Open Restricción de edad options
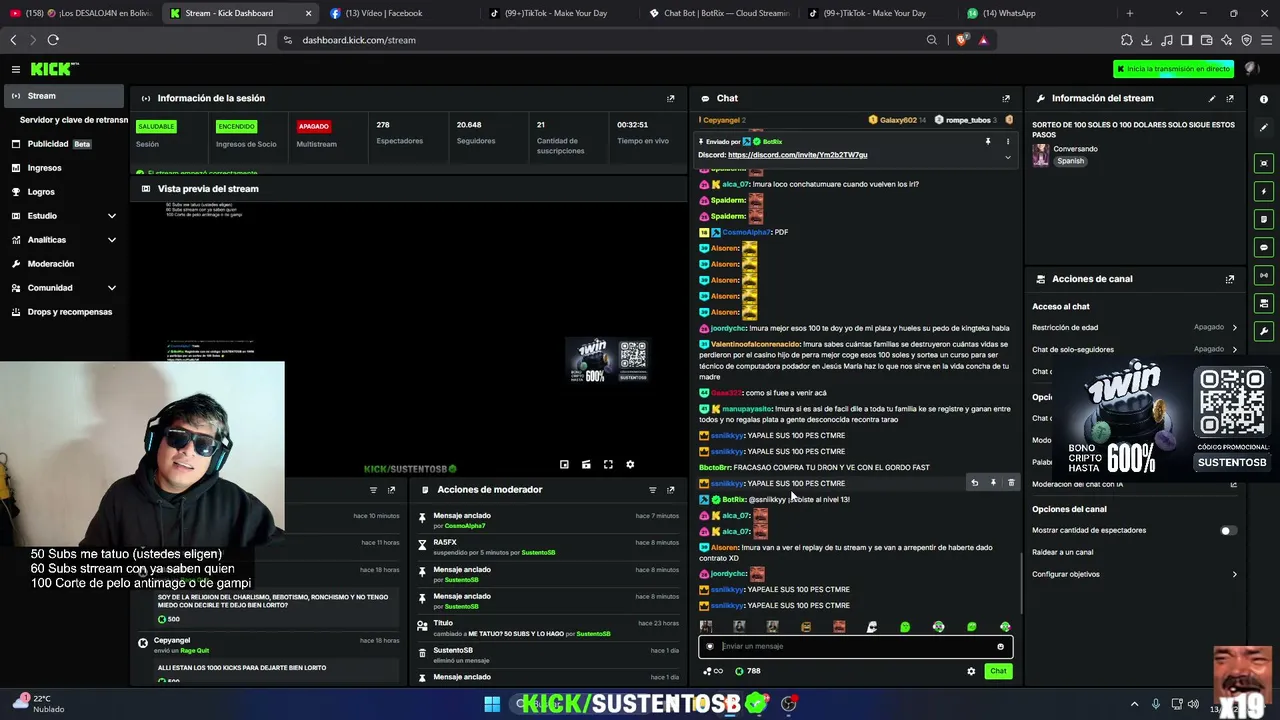 point(1135,327)
